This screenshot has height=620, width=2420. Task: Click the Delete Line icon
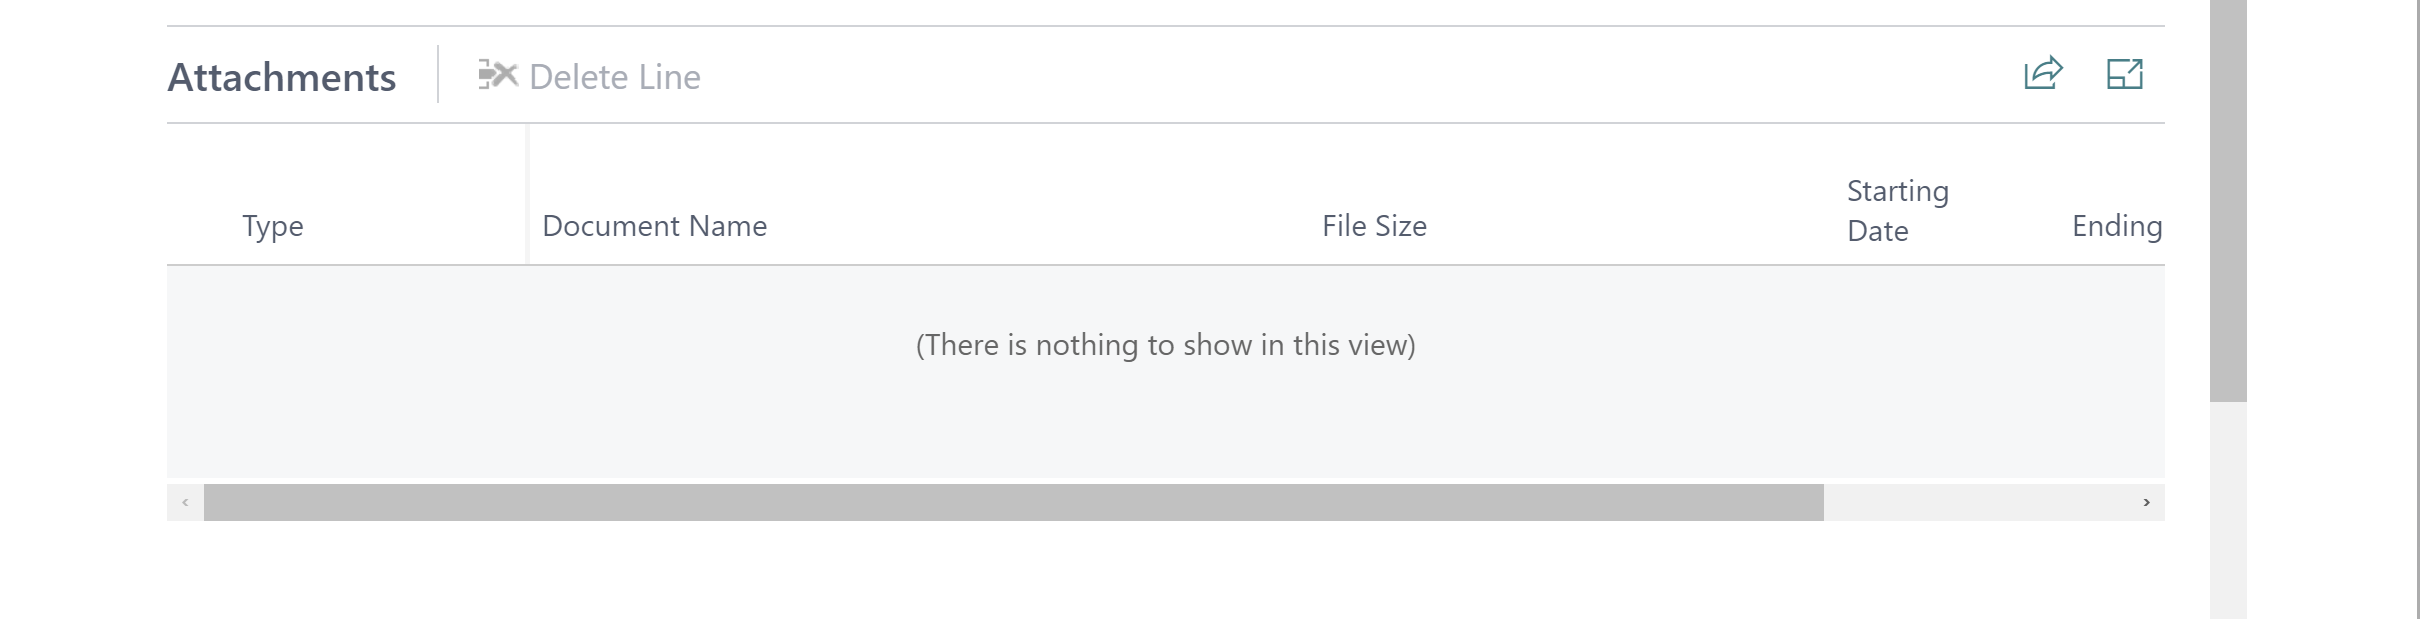click(497, 75)
